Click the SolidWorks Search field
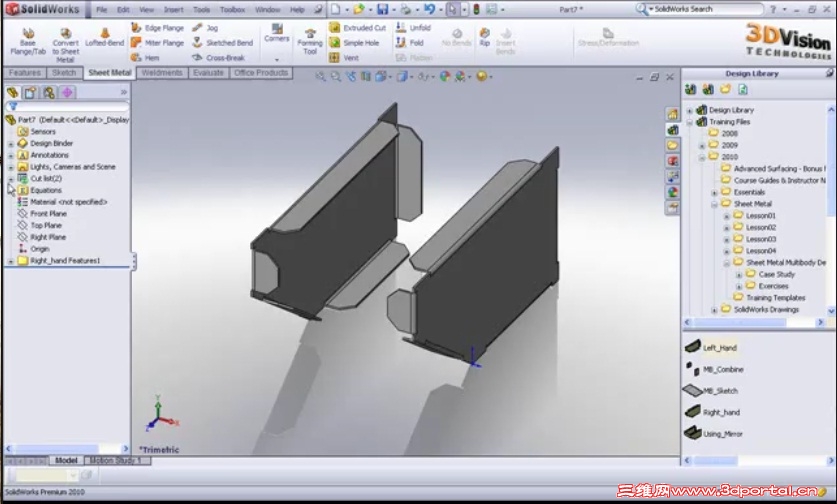837x504 pixels. pos(705,9)
